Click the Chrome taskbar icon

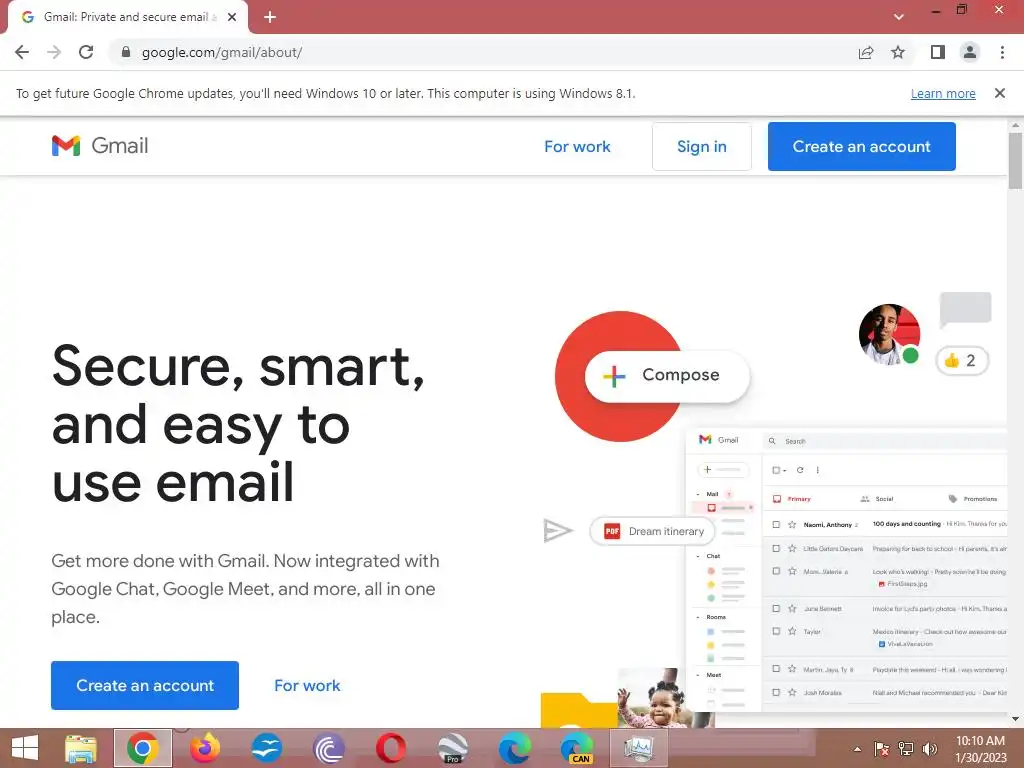[x=142, y=748]
